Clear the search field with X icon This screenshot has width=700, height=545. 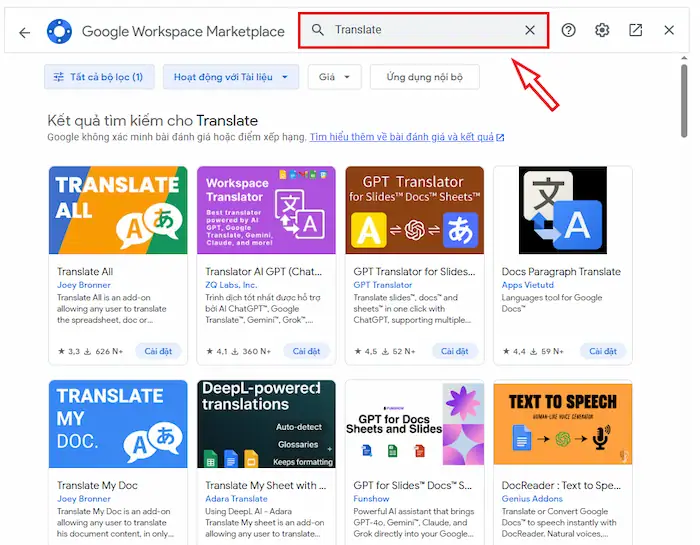[x=530, y=30]
